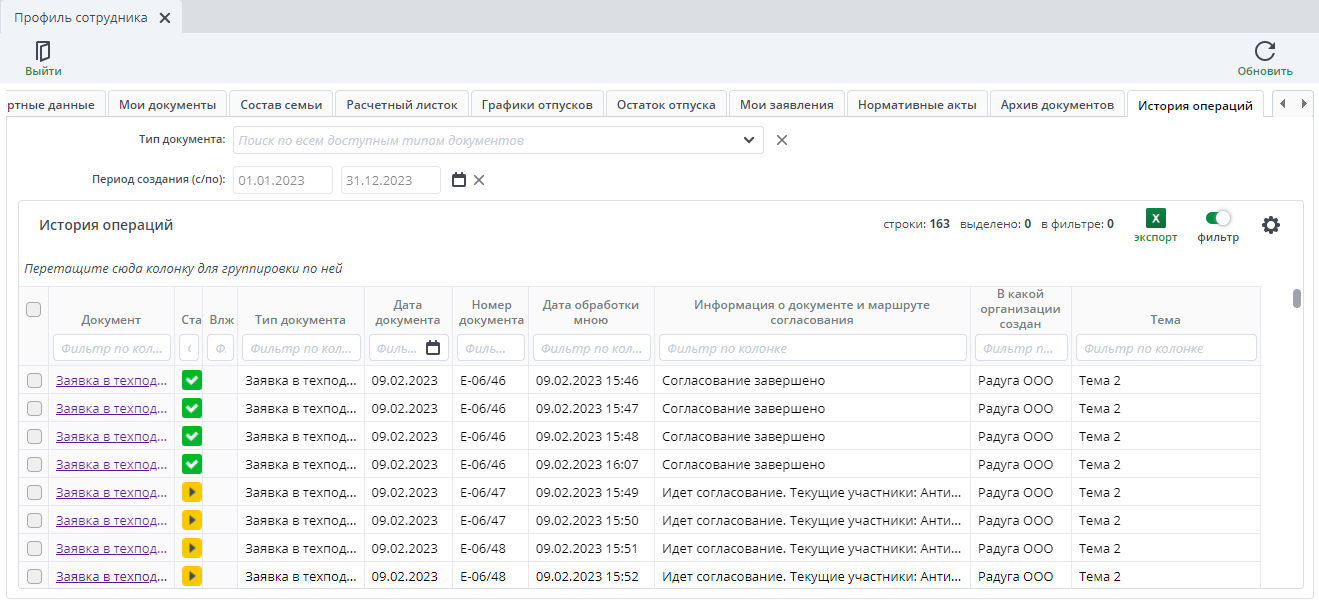Open document link in 15:49 row

click(111, 492)
